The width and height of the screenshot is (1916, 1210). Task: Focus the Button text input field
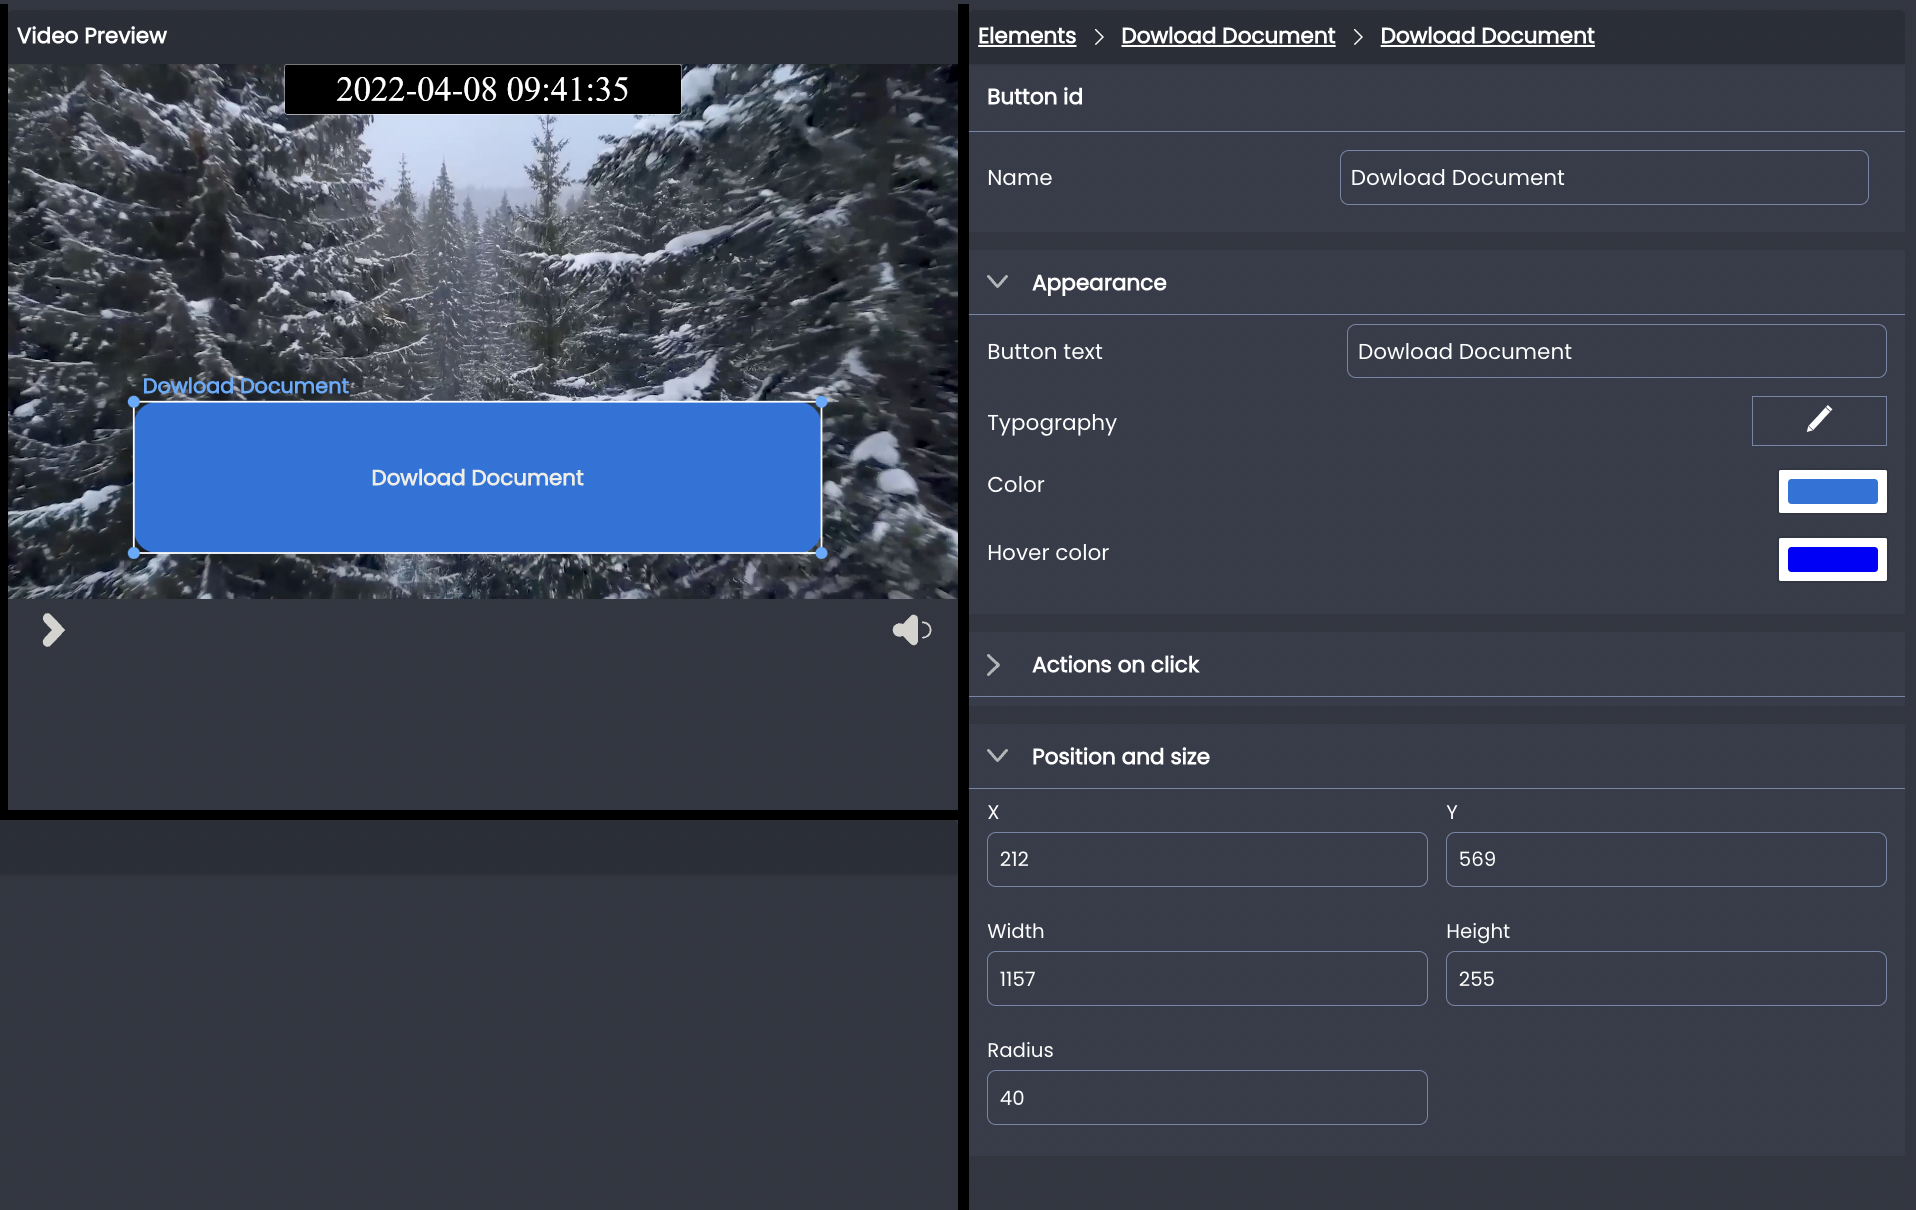(x=1616, y=351)
